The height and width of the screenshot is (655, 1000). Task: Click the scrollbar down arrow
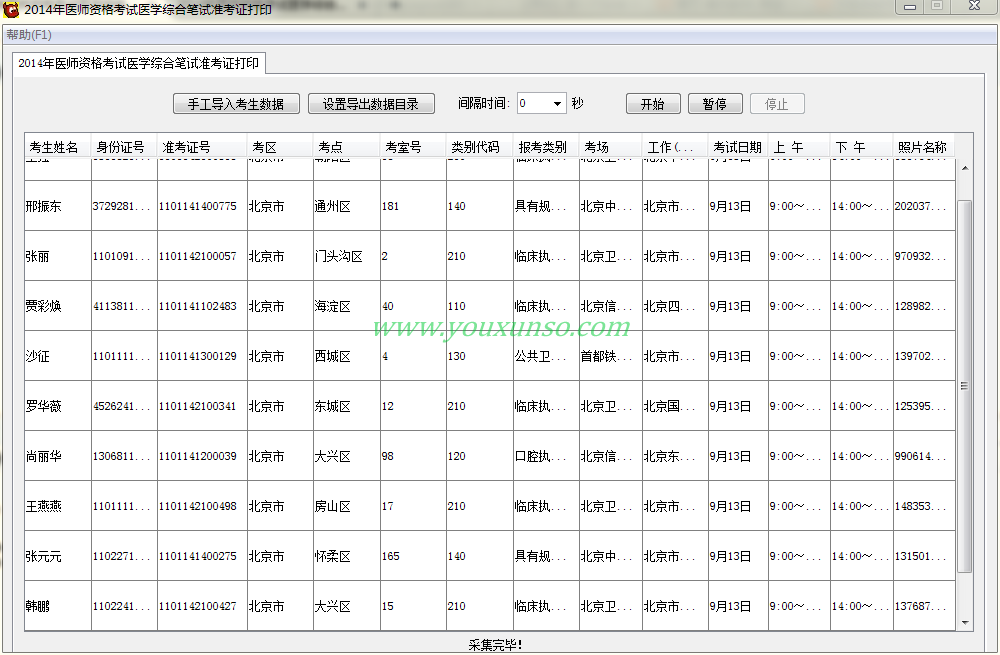(x=965, y=622)
